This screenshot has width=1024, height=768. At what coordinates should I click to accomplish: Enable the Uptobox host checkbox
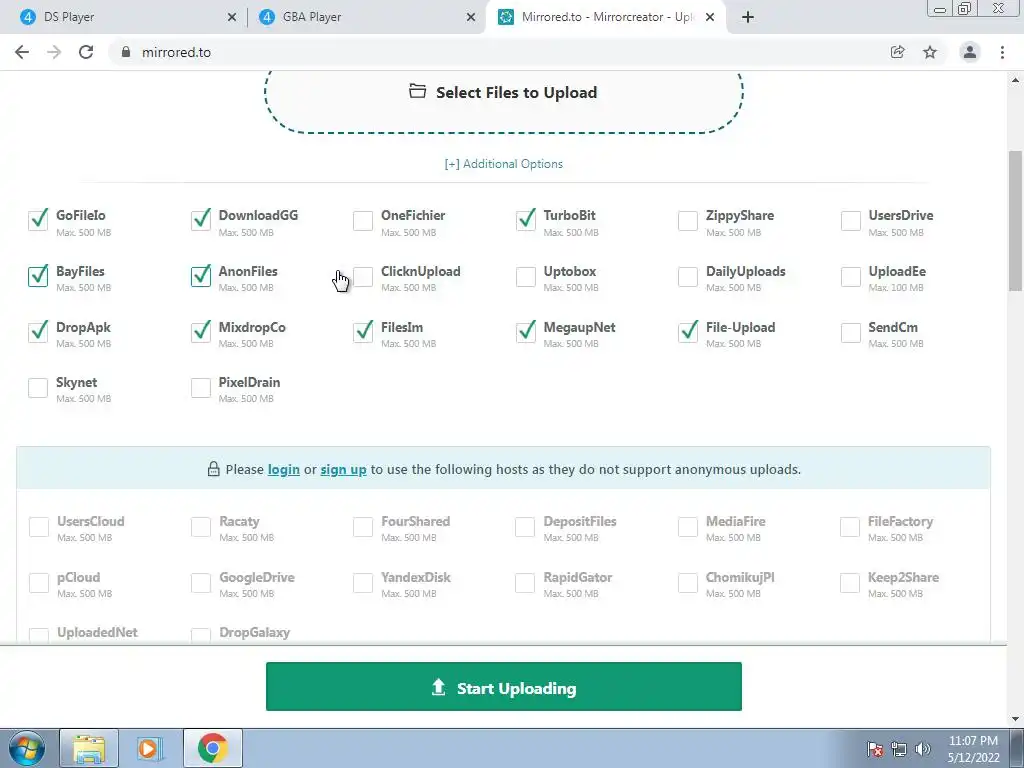pyautogui.click(x=525, y=276)
